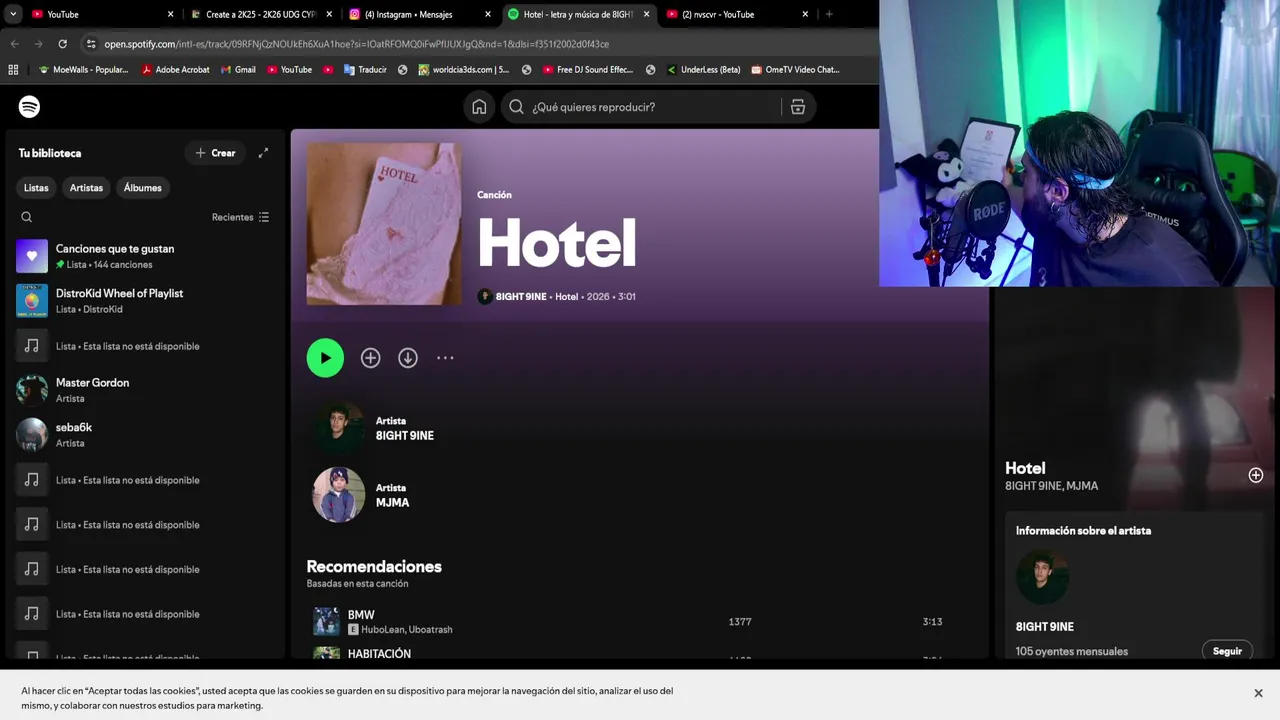The height and width of the screenshot is (720, 1280).
Task: Open the seba6k artist in the library
Action: point(145,435)
